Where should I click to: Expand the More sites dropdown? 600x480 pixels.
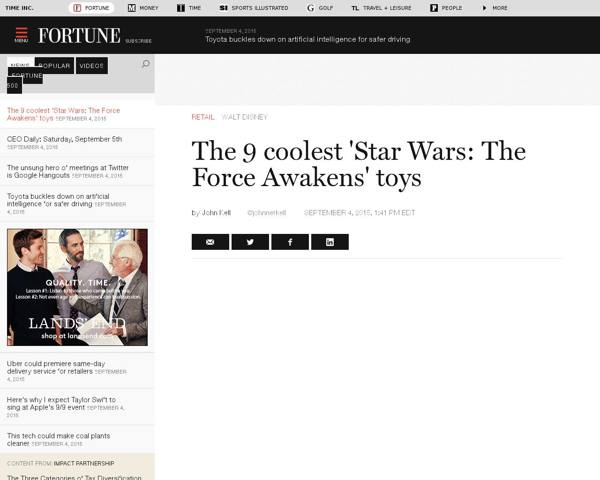(494, 7)
